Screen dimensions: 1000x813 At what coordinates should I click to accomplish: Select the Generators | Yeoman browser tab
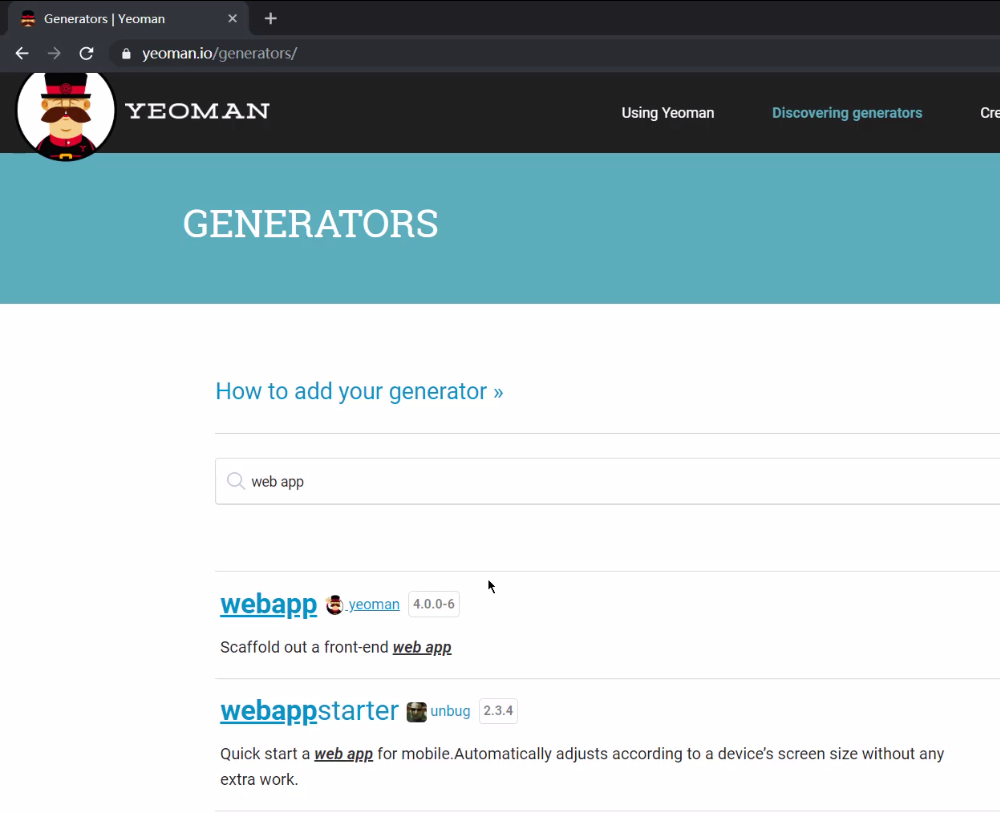click(128, 18)
